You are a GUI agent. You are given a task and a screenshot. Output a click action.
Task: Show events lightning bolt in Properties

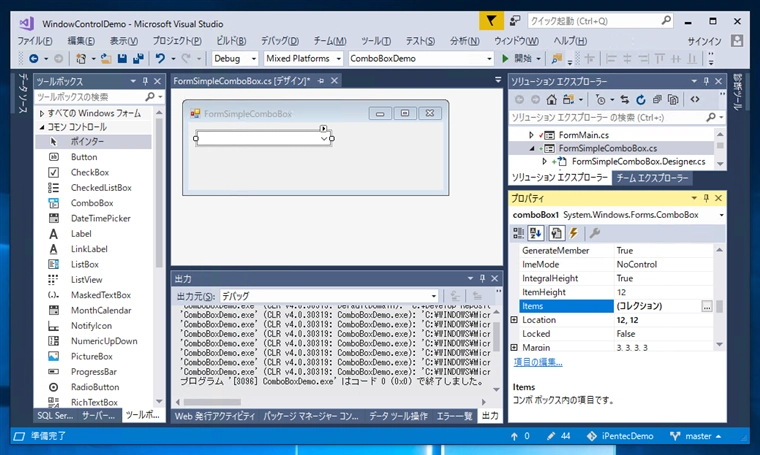pyautogui.click(x=574, y=234)
